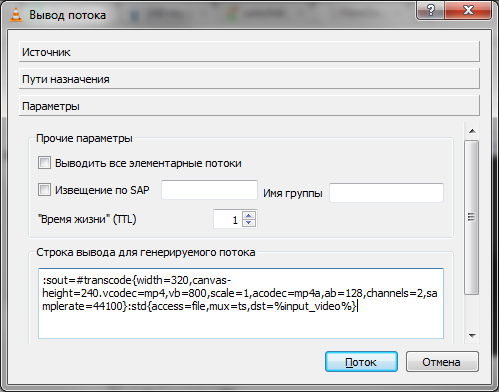Expand the Источник section
The width and height of the screenshot is (499, 392).
coord(249,52)
